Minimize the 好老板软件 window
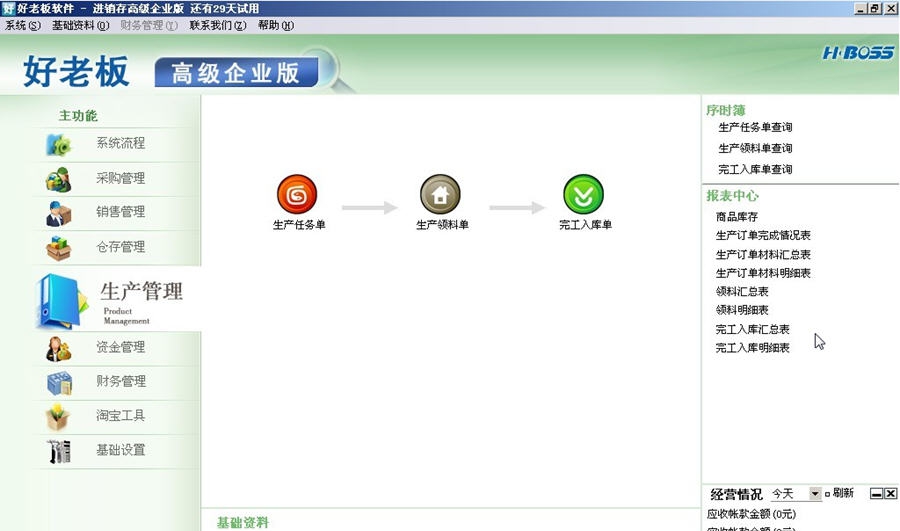 860,9
